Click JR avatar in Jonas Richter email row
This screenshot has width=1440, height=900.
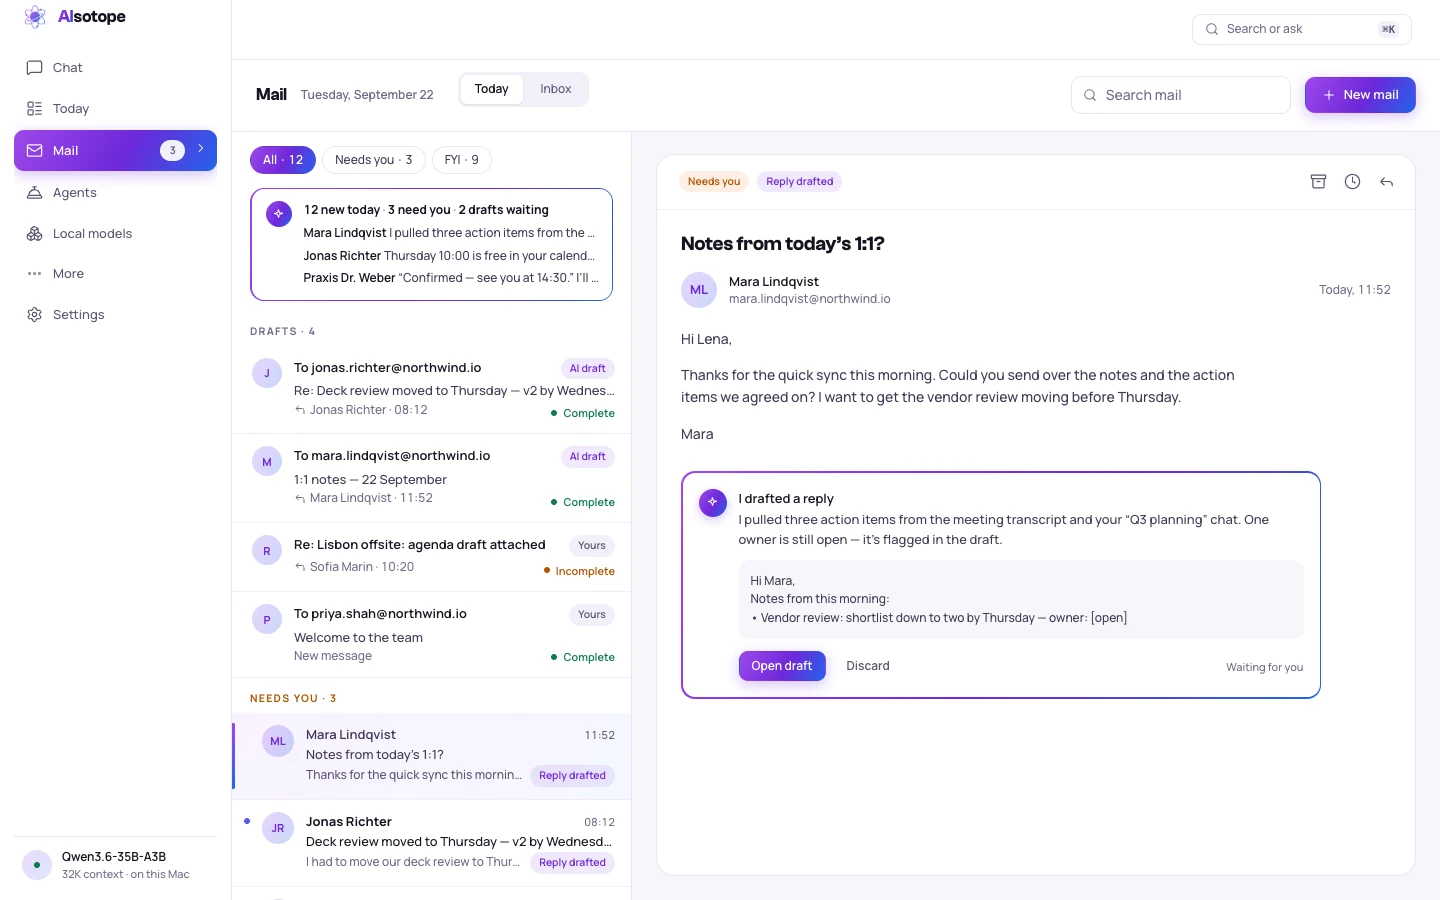(278, 828)
